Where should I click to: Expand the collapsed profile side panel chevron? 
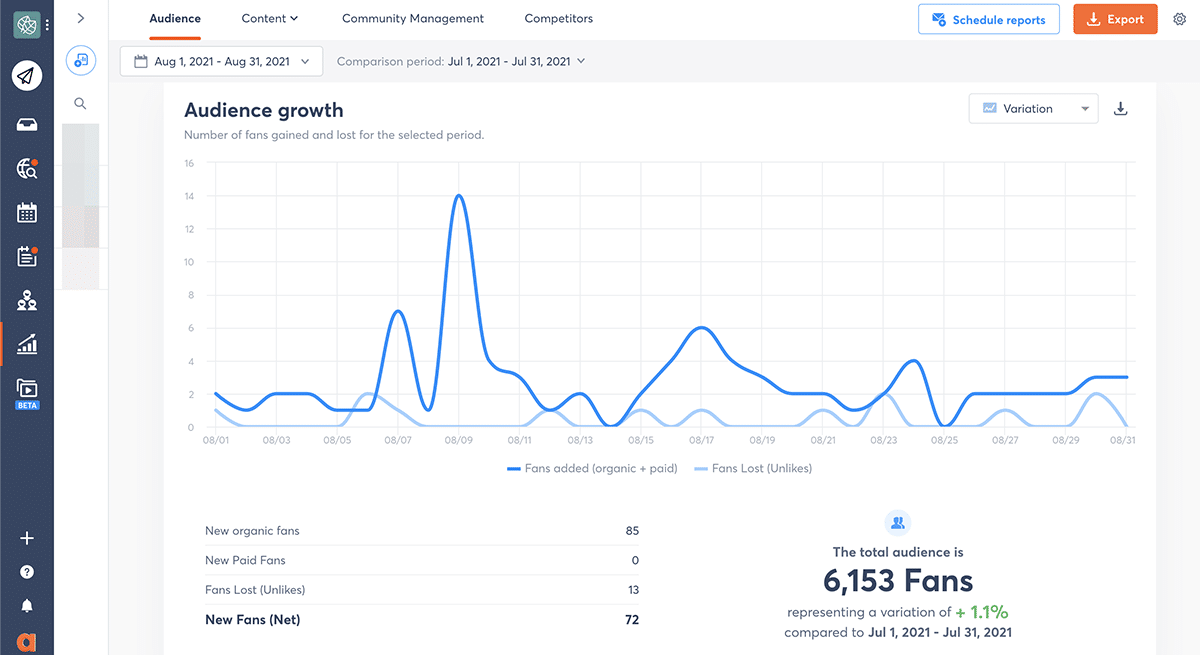[x=80, y=18]
